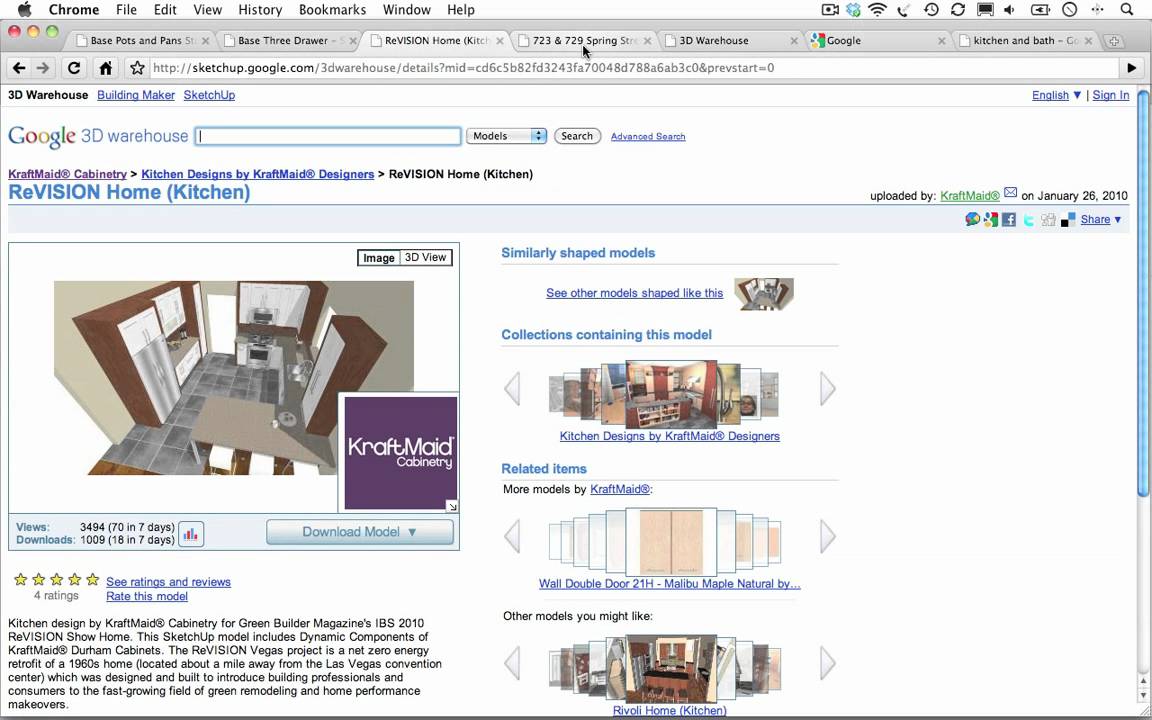Image resolution: width=1152 pixels, height=720 pixels.
Task: Open the Apple menu
Action: (24, 10)
